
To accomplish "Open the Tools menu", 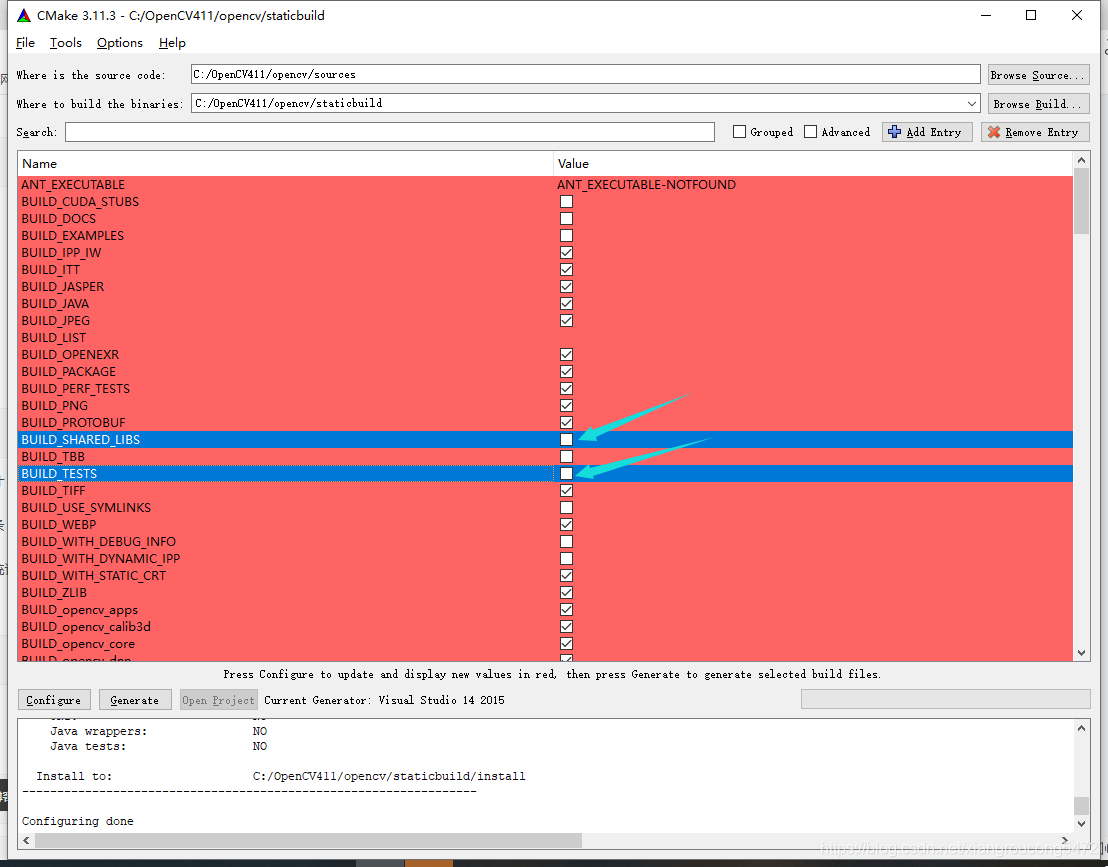I will pos(66,43).
